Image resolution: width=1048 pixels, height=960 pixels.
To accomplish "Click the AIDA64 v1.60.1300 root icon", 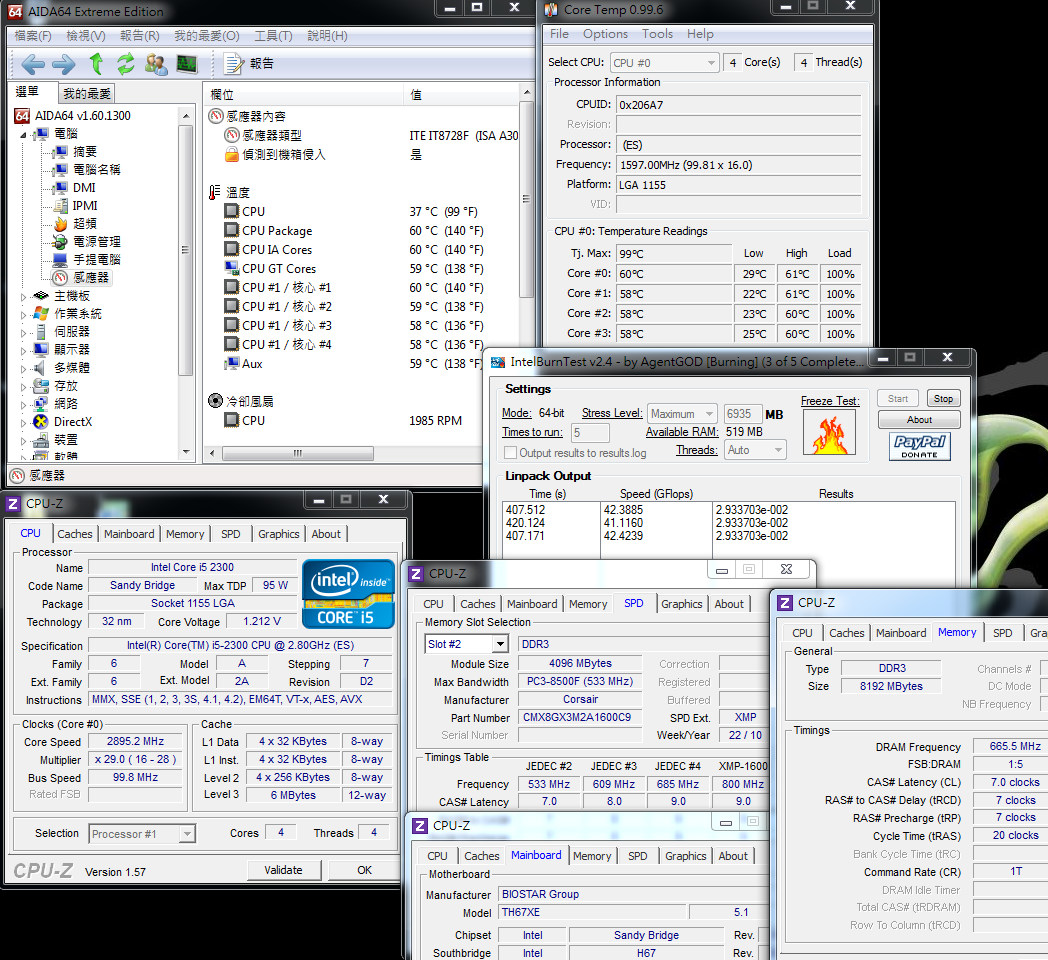I will click(x=22, y=116).
